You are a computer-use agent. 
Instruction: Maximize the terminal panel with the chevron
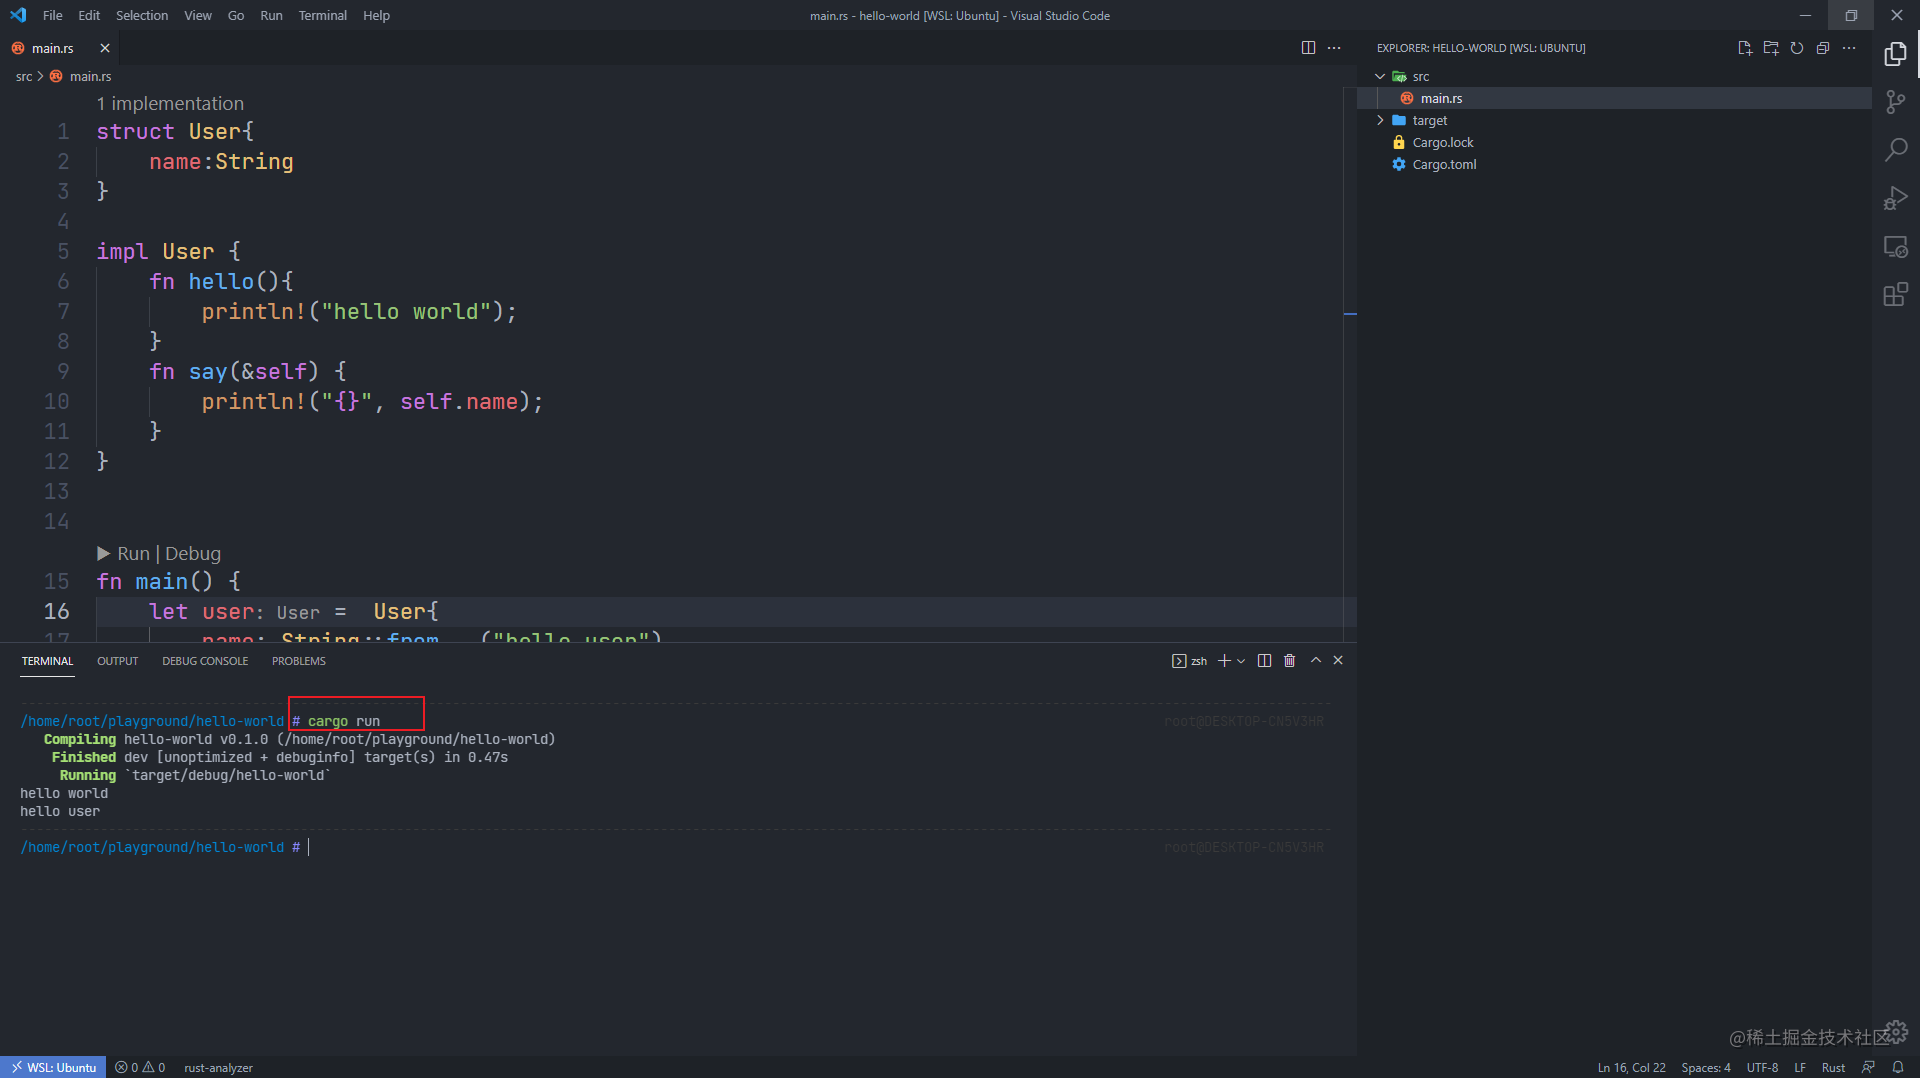pyautogui.click(x=1315, y=660)
